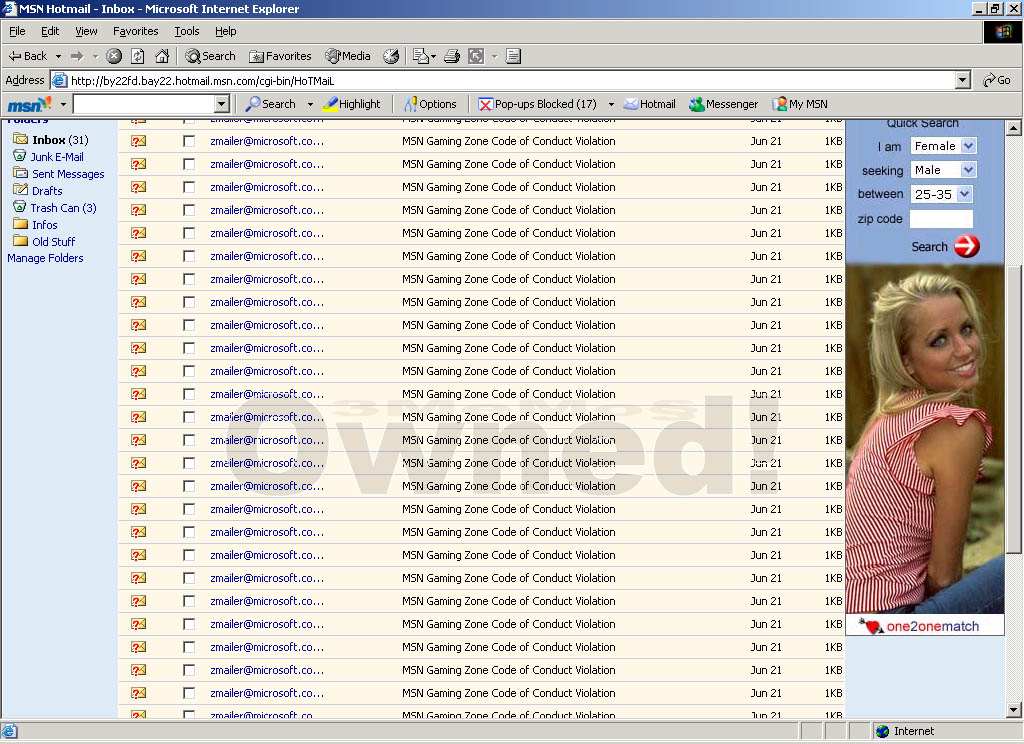Go back with the Back button
This screenshot has width=1024, height=744.
click(x=27, y=56)
